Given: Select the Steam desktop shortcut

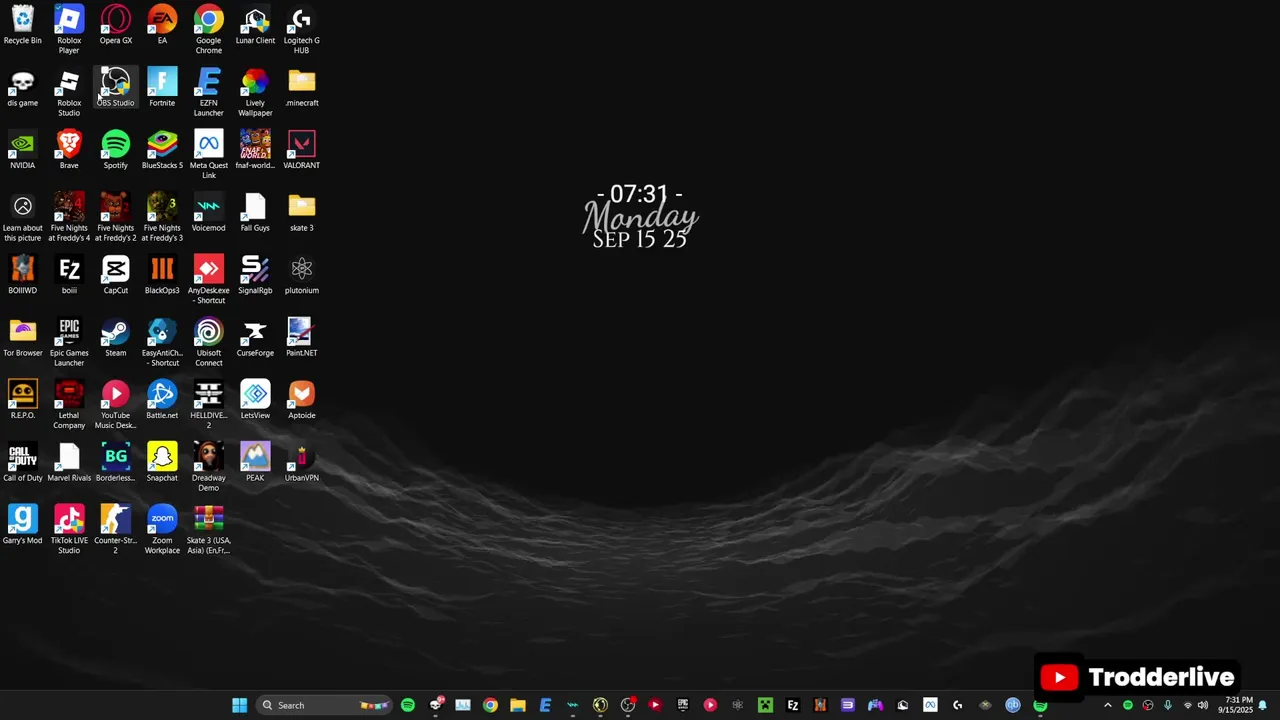Looking at the screenshot, I should tap(115, 339).
